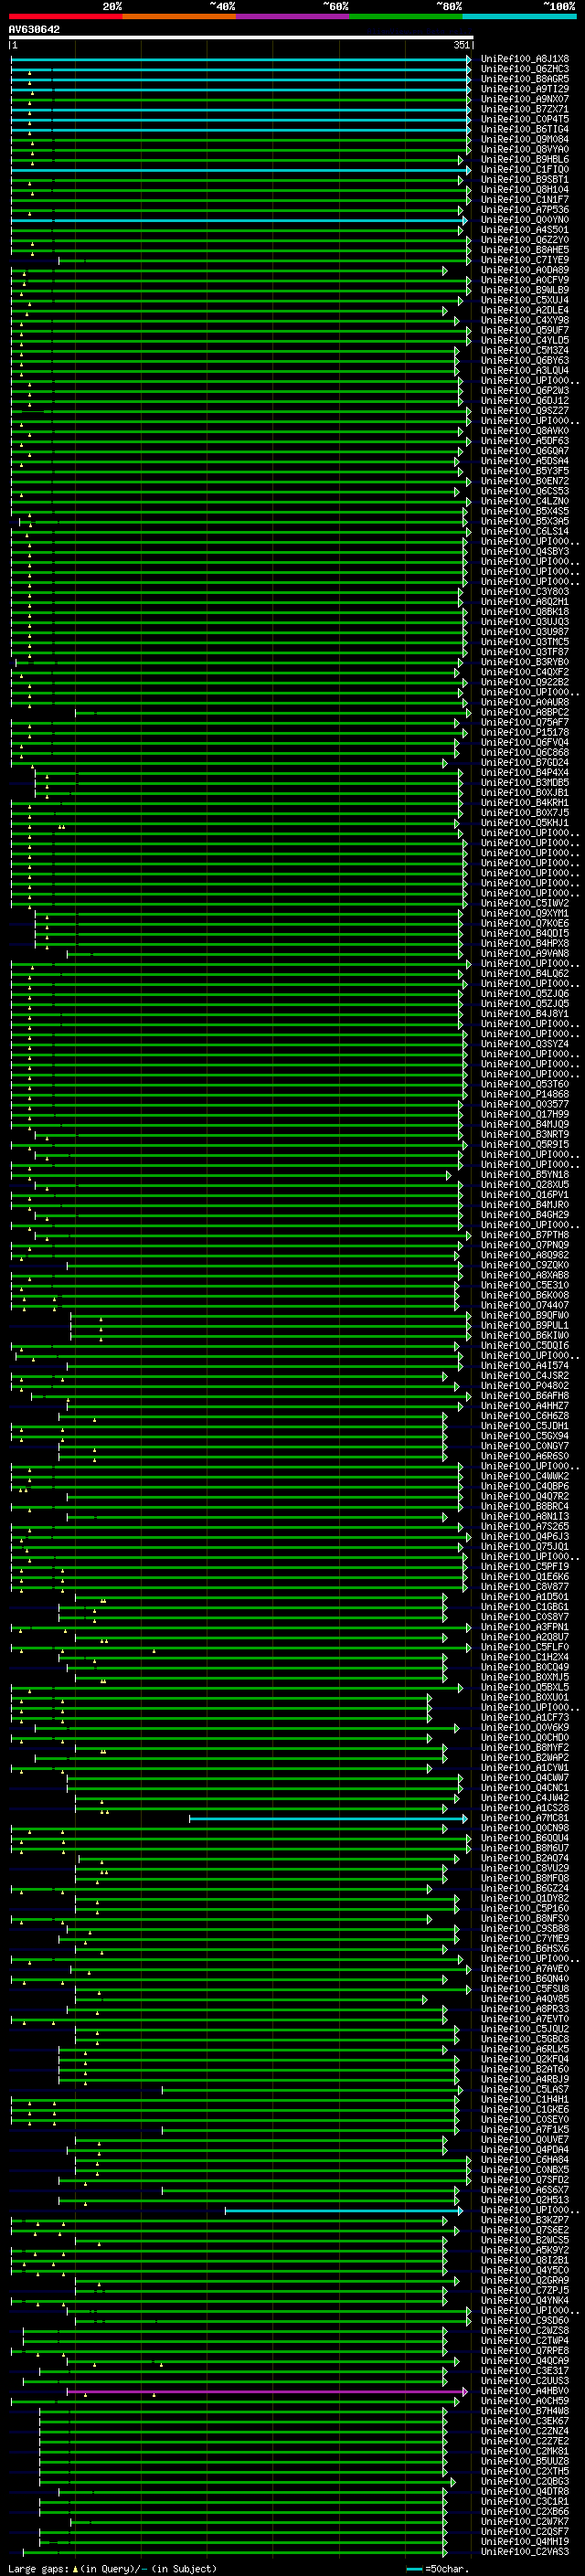Select the UniRef100_Q9M084 label
Image resolution: width=585 pixels, height=2576 pixels.
[x=524, y=139]
